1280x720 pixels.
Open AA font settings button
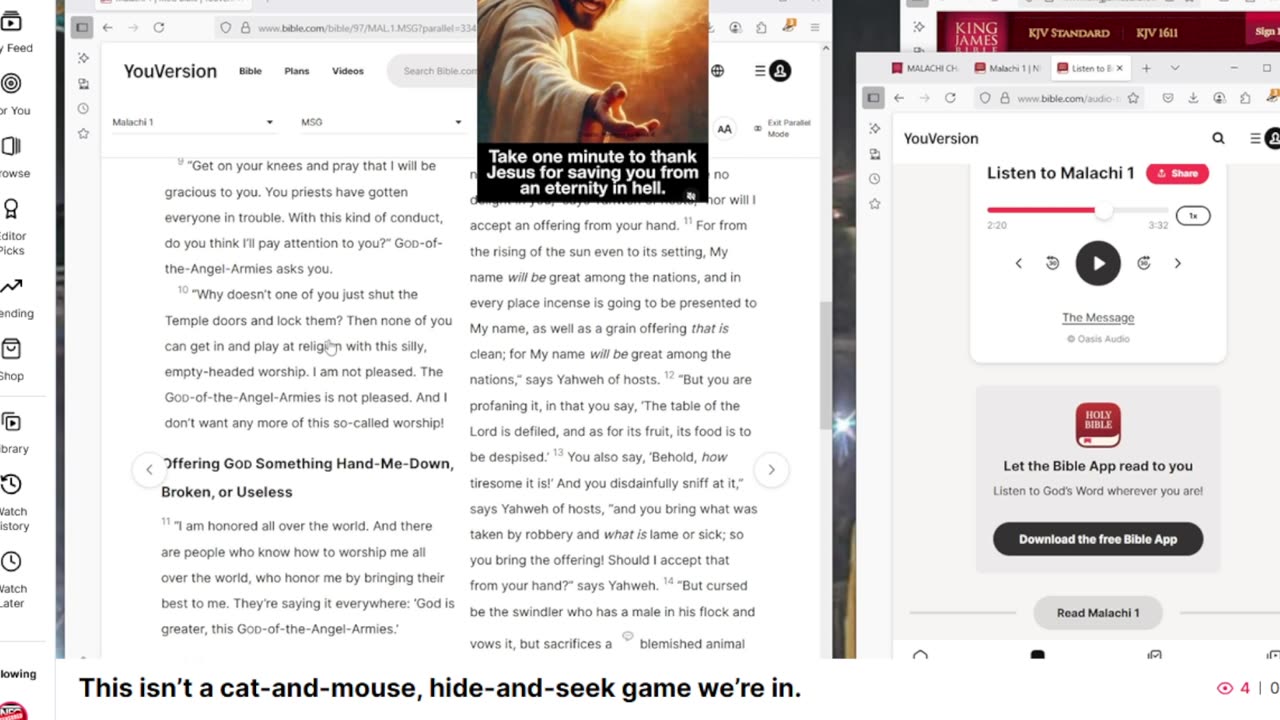pos(724,129)
